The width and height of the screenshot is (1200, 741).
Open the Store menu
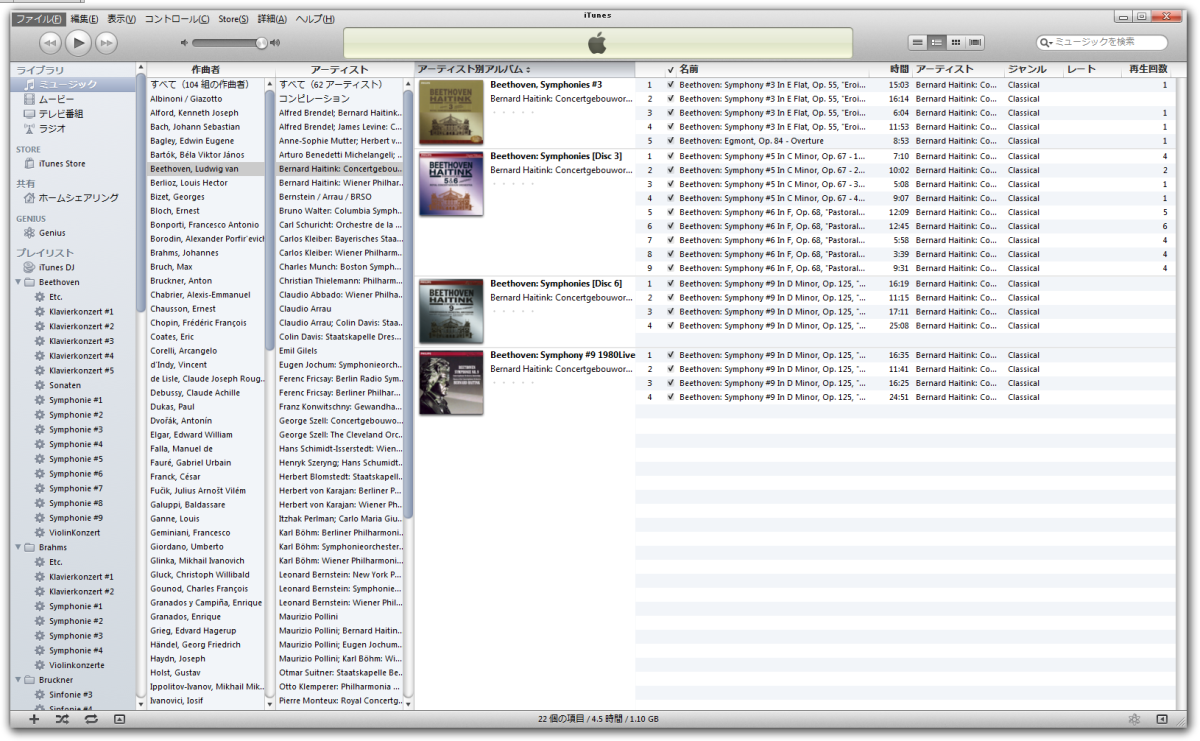pos(234,19)
